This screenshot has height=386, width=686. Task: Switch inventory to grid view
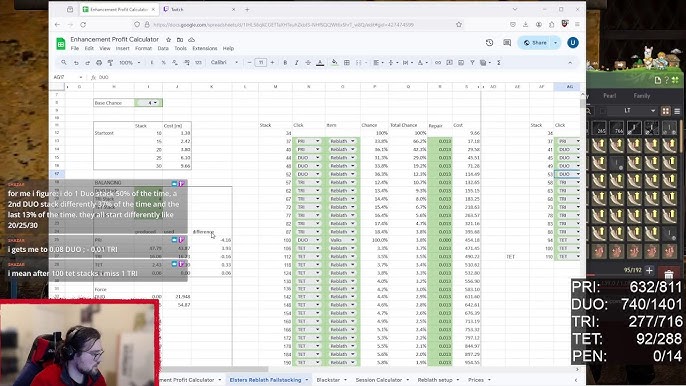[665, 111]
